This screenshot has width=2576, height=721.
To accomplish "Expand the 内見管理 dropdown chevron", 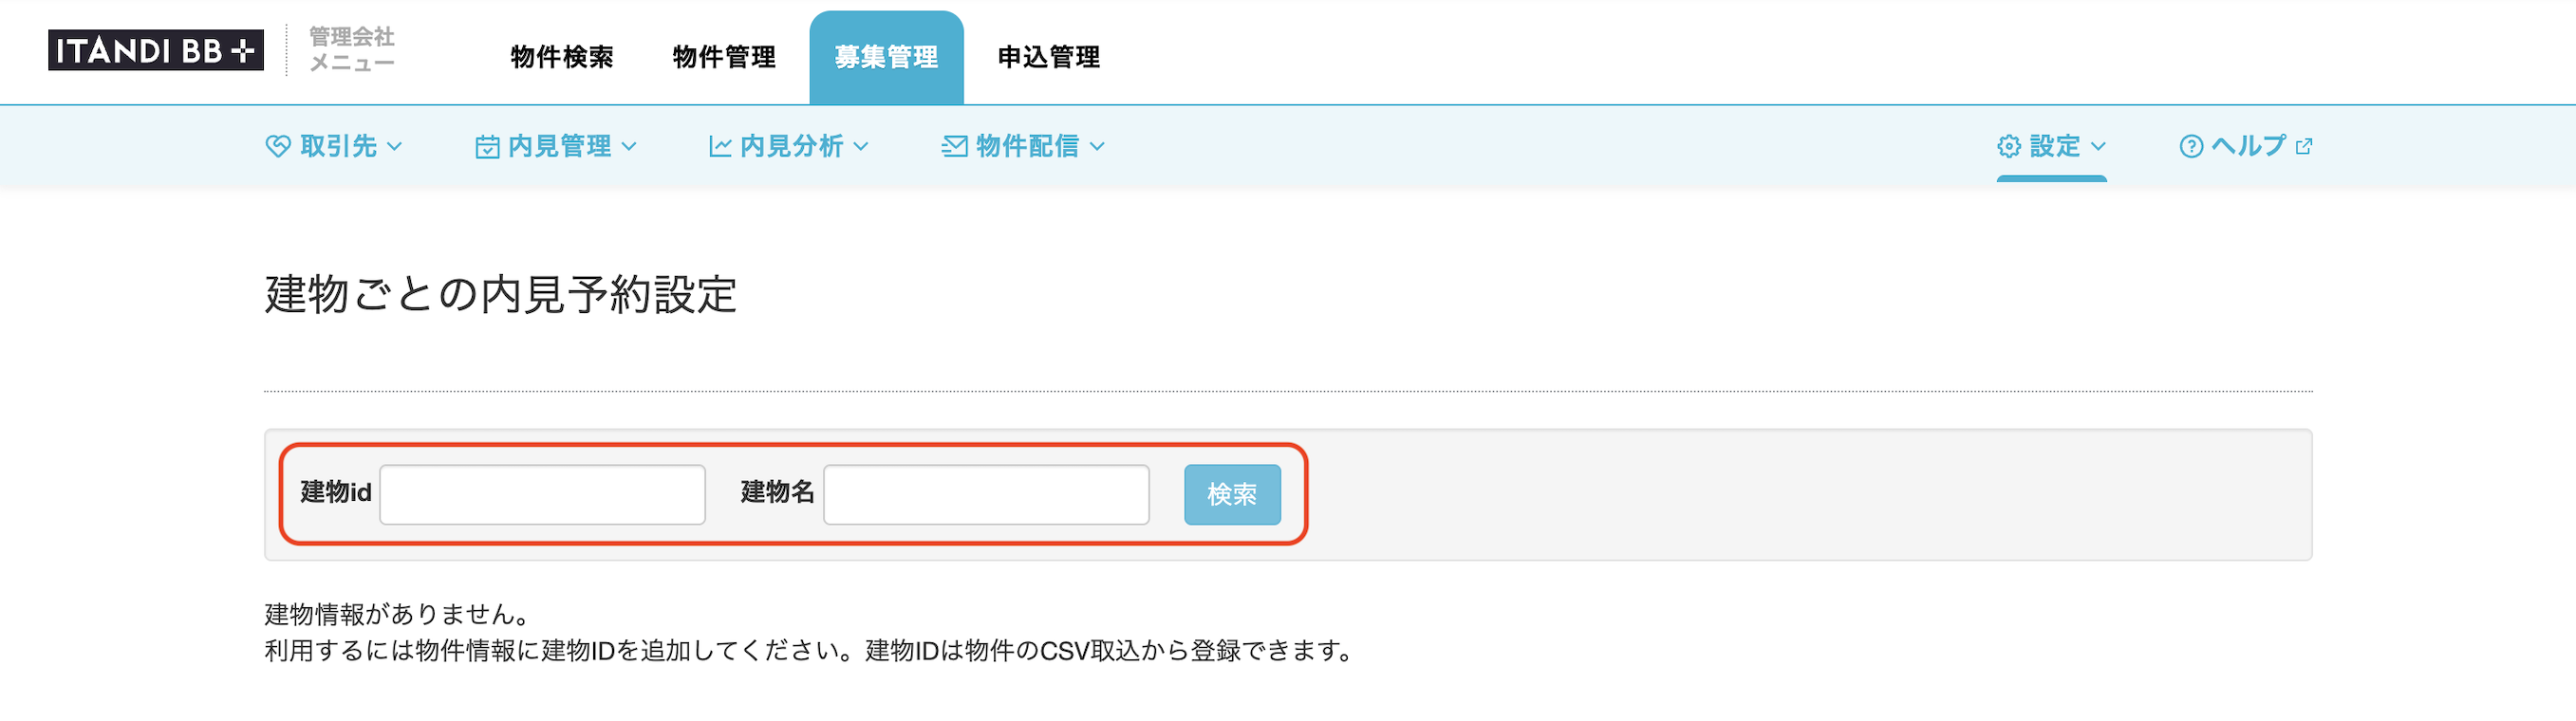I will pyautogui.click(x=629, y=147).
